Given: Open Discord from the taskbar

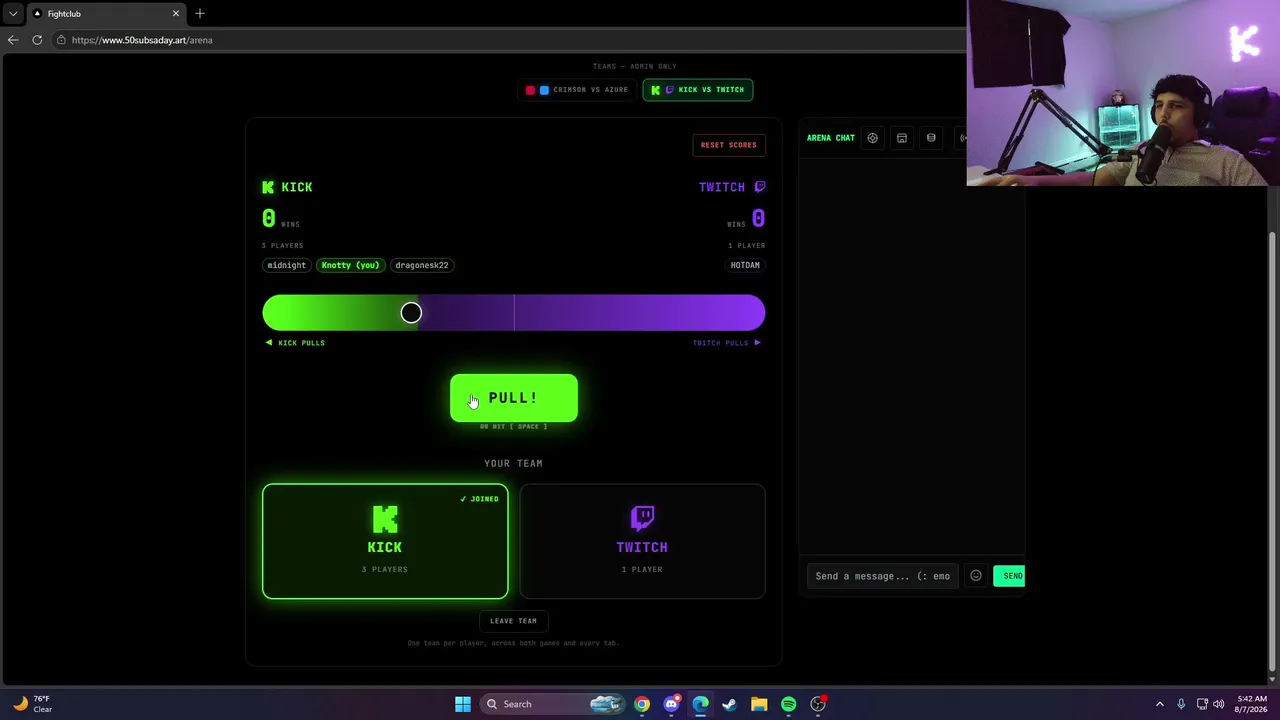Looking at the screenshot, I should [x=671, y=704].
